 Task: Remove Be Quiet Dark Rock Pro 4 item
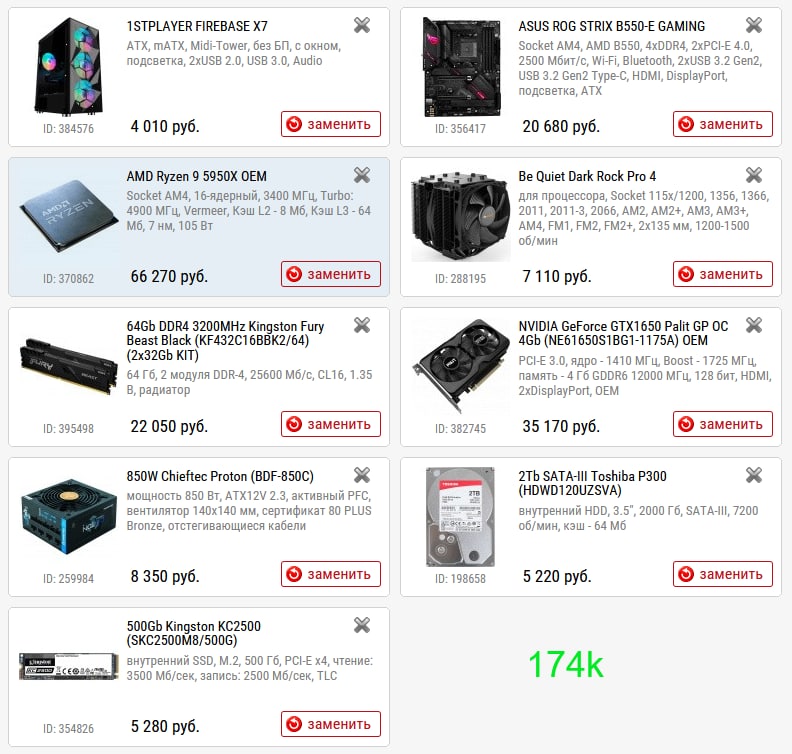point(754,175)
